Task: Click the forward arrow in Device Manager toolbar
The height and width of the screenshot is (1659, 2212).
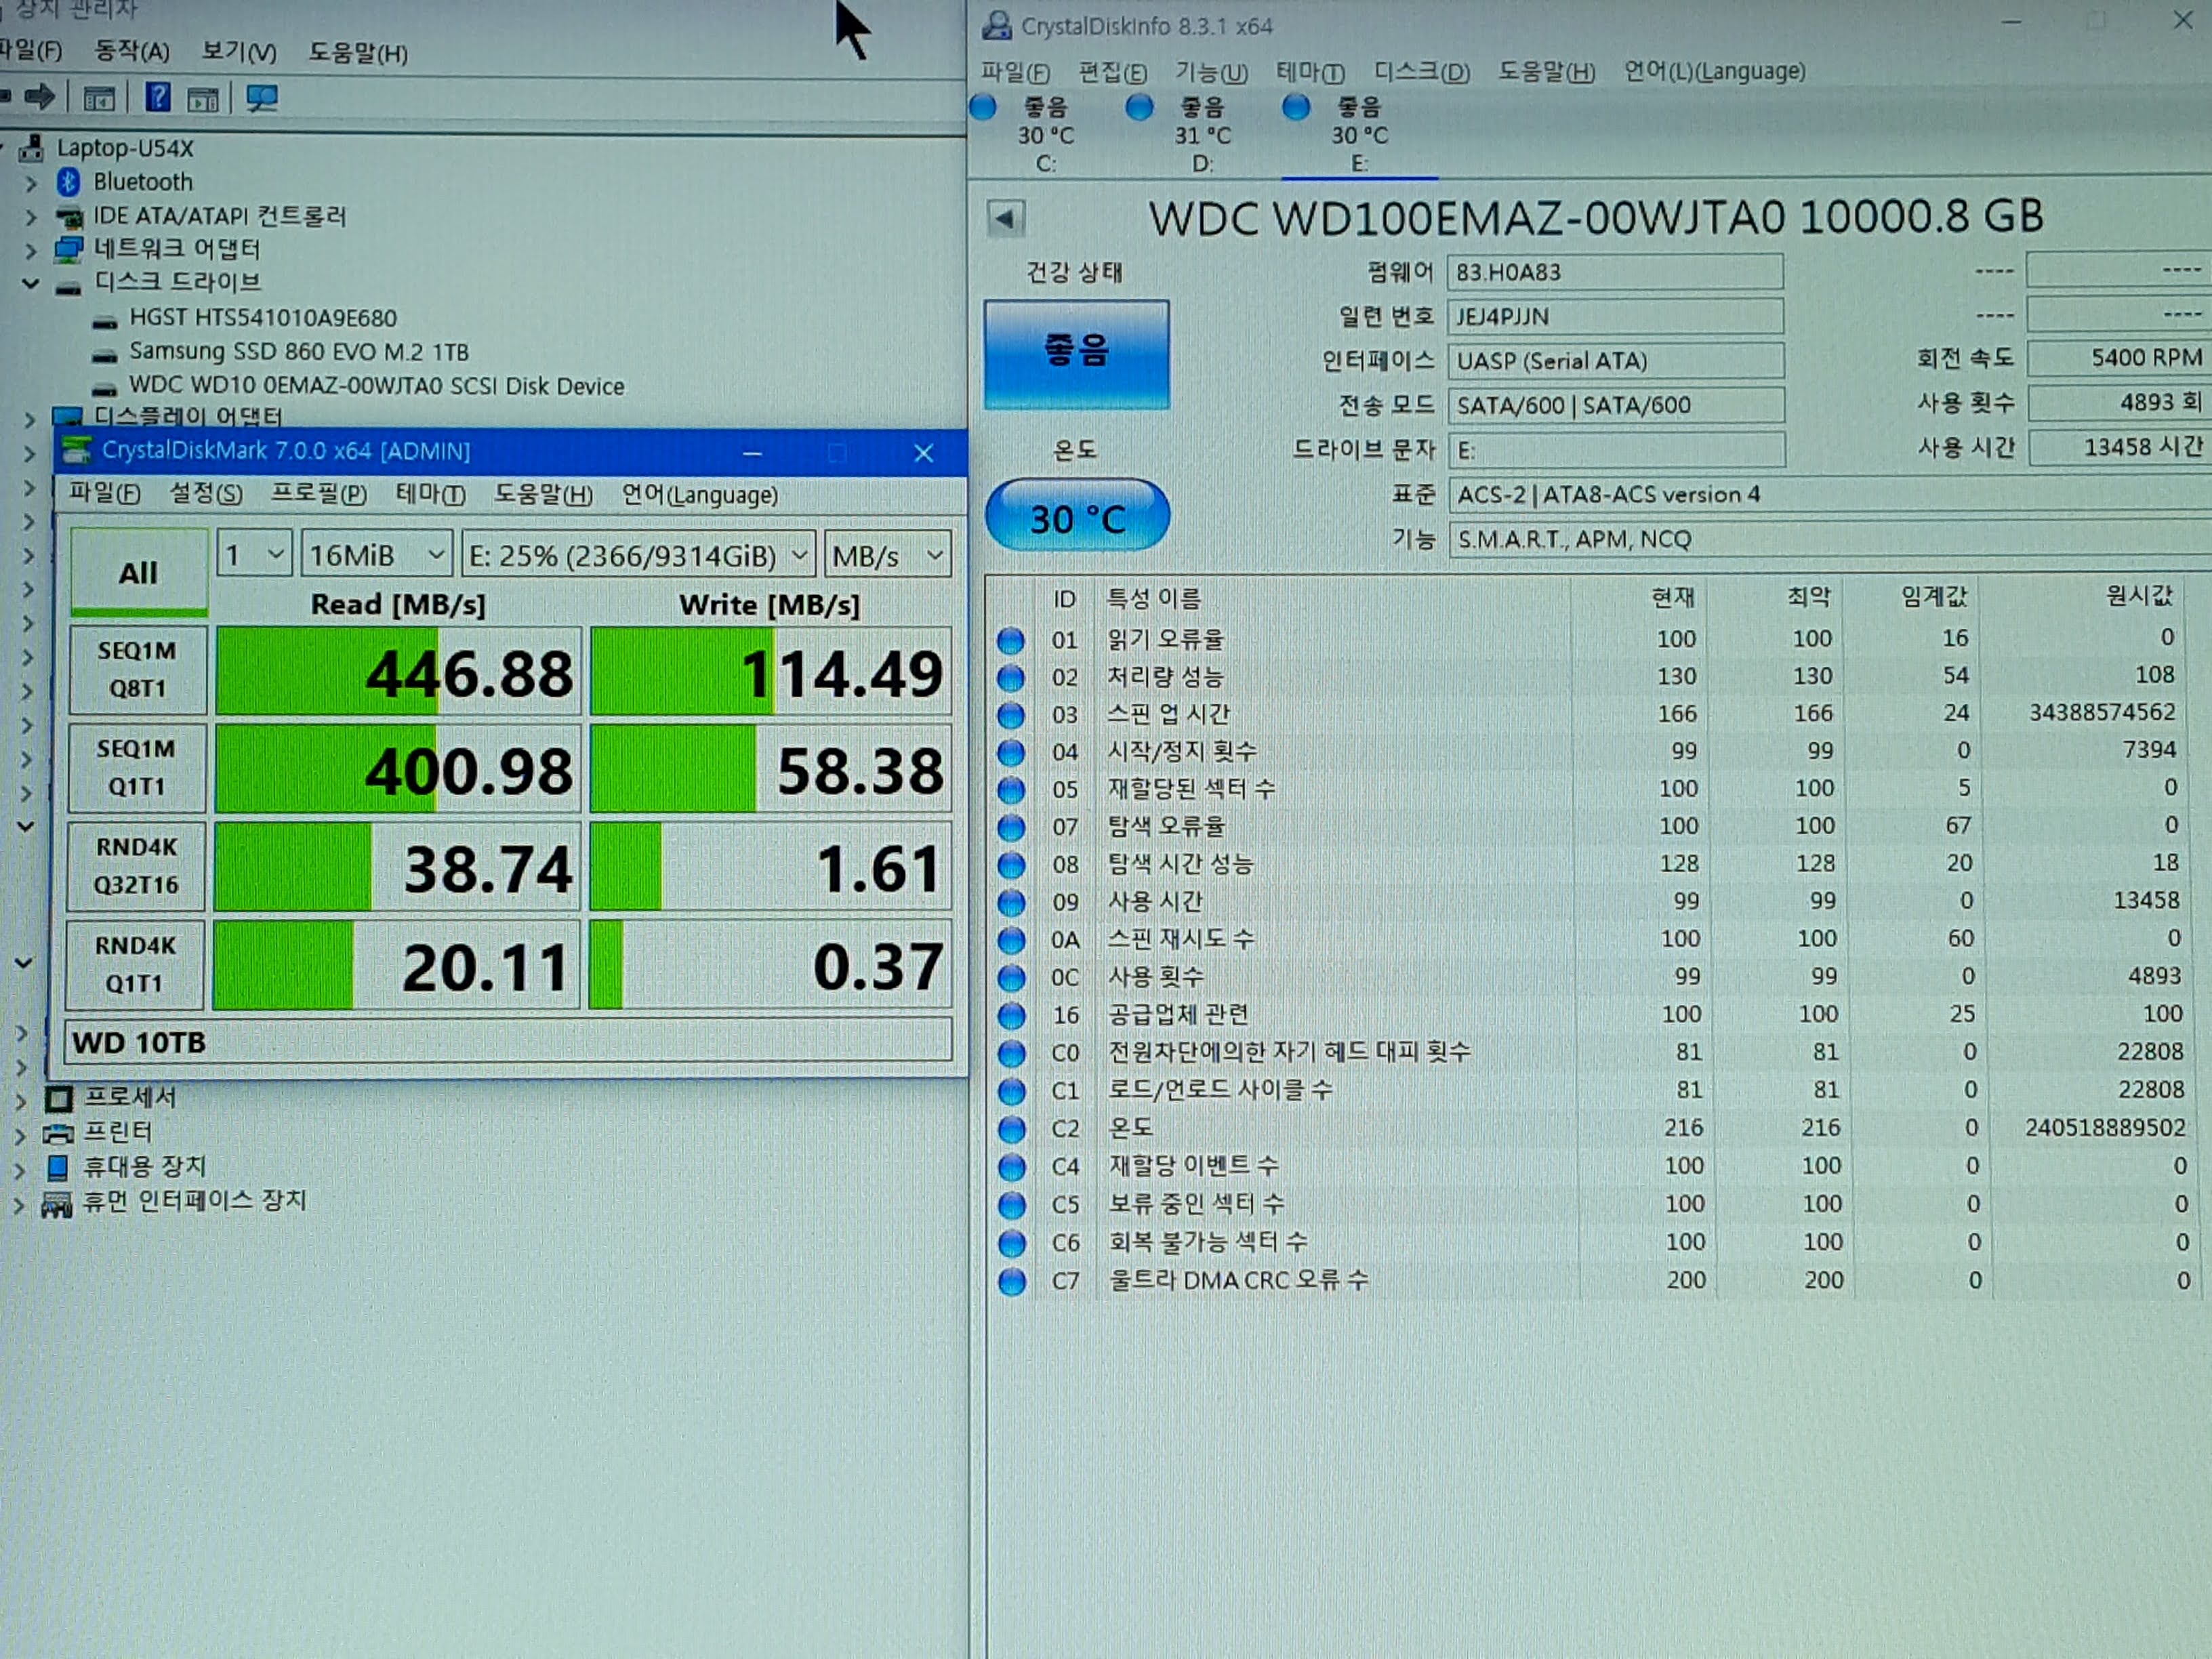Action: pos(40,97)
